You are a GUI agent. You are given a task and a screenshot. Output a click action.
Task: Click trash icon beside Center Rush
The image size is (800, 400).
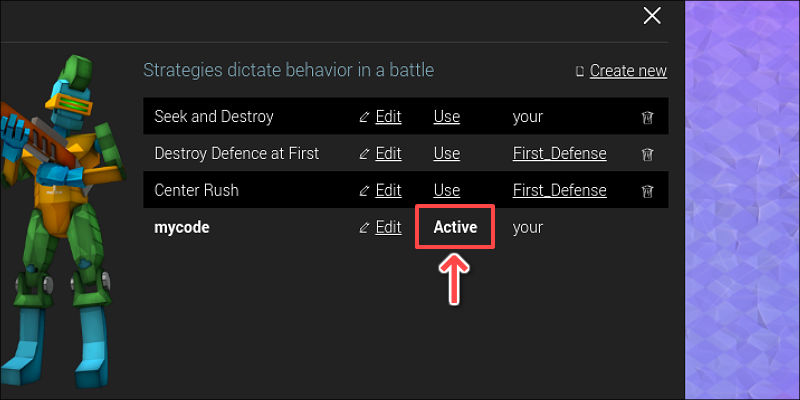click(647, 191)
